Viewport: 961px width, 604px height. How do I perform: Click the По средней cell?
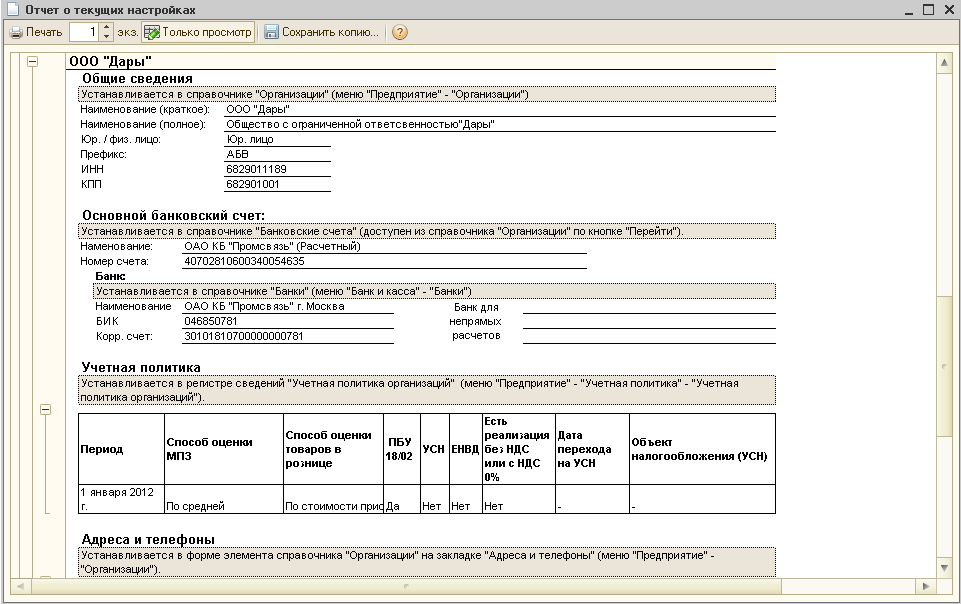[x=224, y=499]
